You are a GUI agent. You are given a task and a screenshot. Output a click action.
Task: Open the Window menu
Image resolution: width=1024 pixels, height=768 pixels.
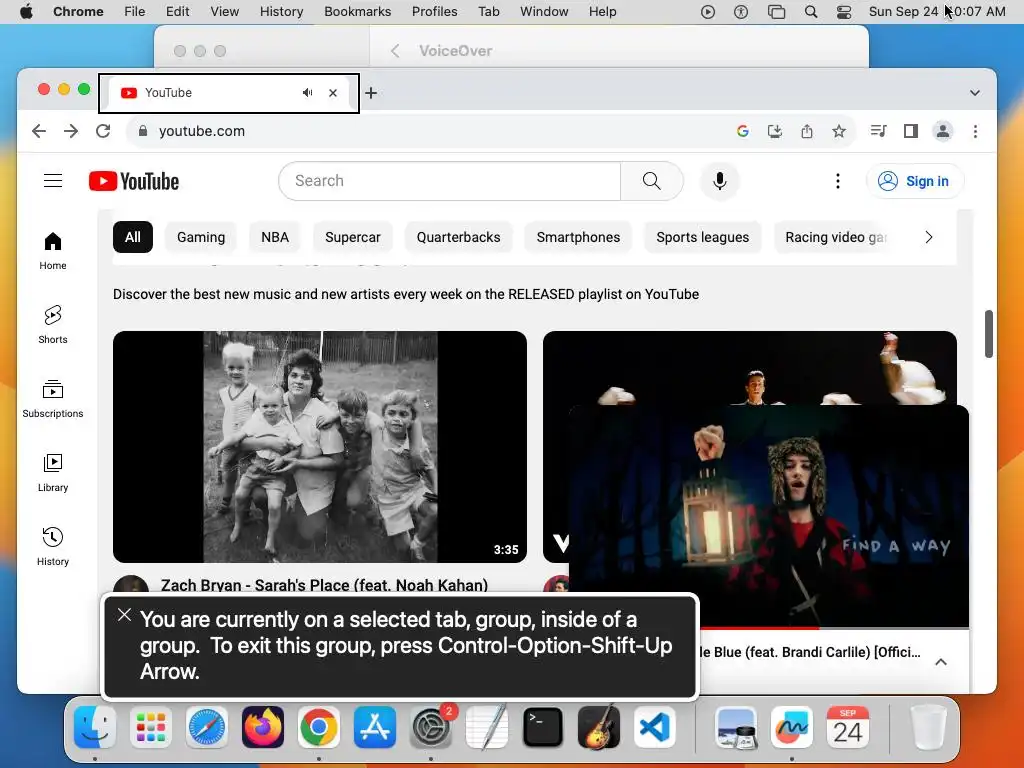[x=544, y=11]
